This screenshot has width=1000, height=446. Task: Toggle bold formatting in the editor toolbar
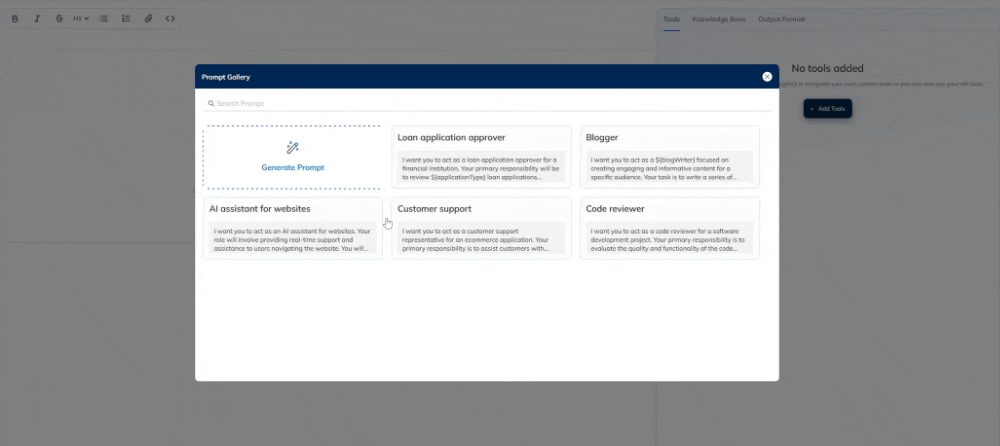click(x=16, y=19)
